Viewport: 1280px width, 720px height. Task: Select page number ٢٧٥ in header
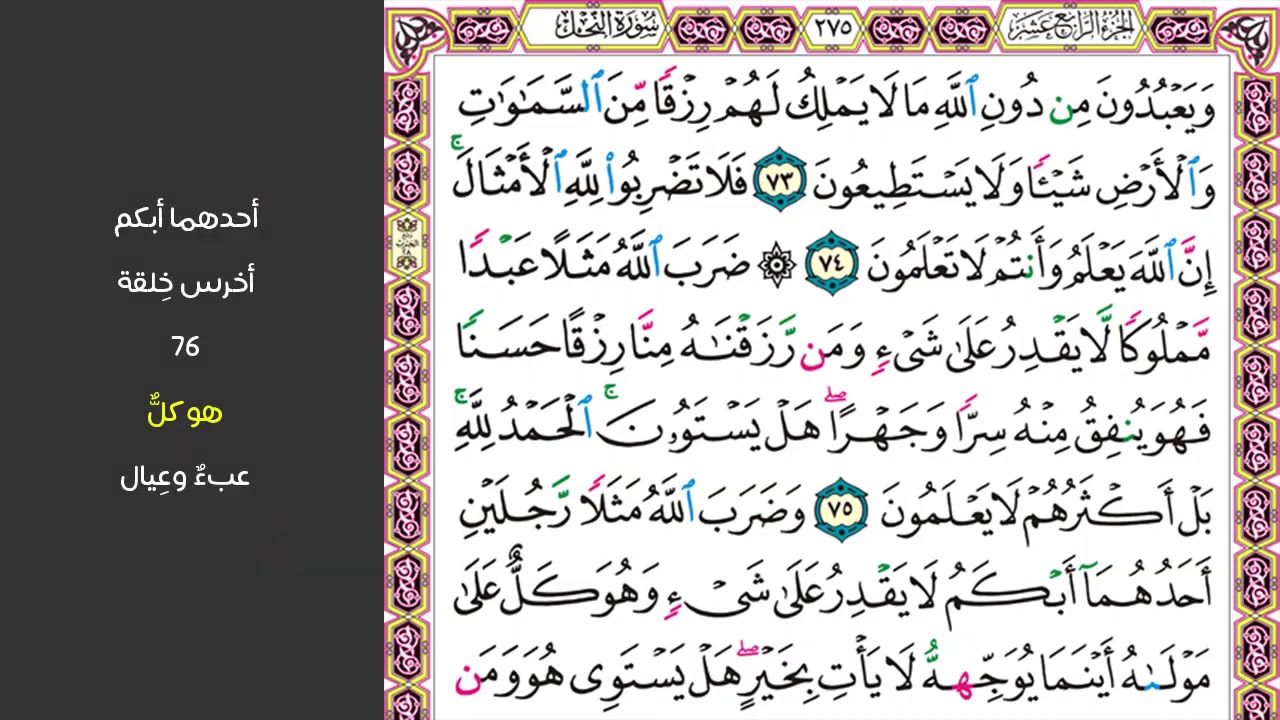[x=832, y=28]
